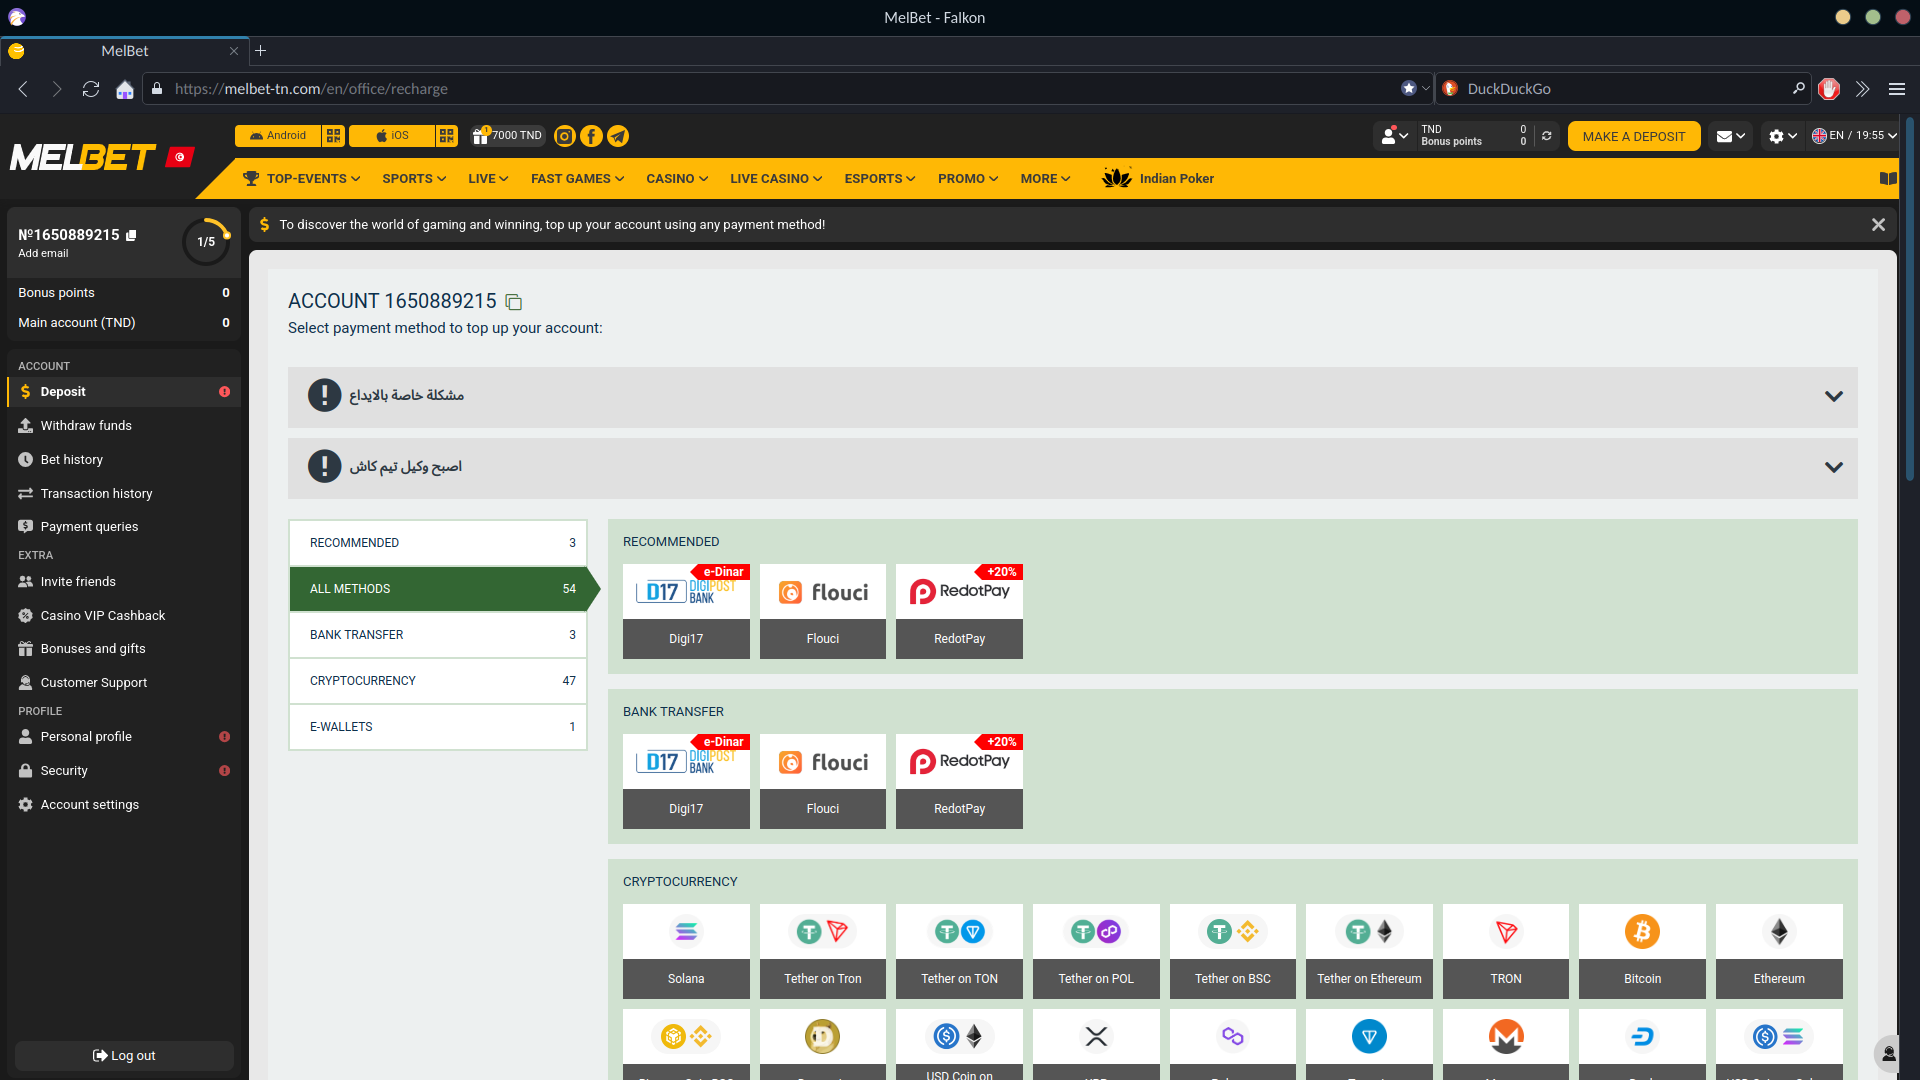Image resolution: width=1920 pixels, height=1080 pixels.
Task: Click the Android app download button
Action: [x=278, y=136]
